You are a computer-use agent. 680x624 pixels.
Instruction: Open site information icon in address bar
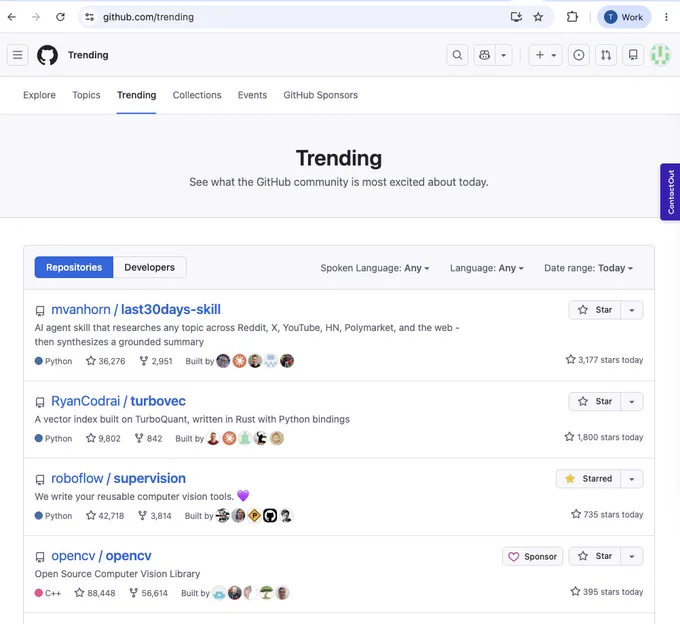coord(90,17)
